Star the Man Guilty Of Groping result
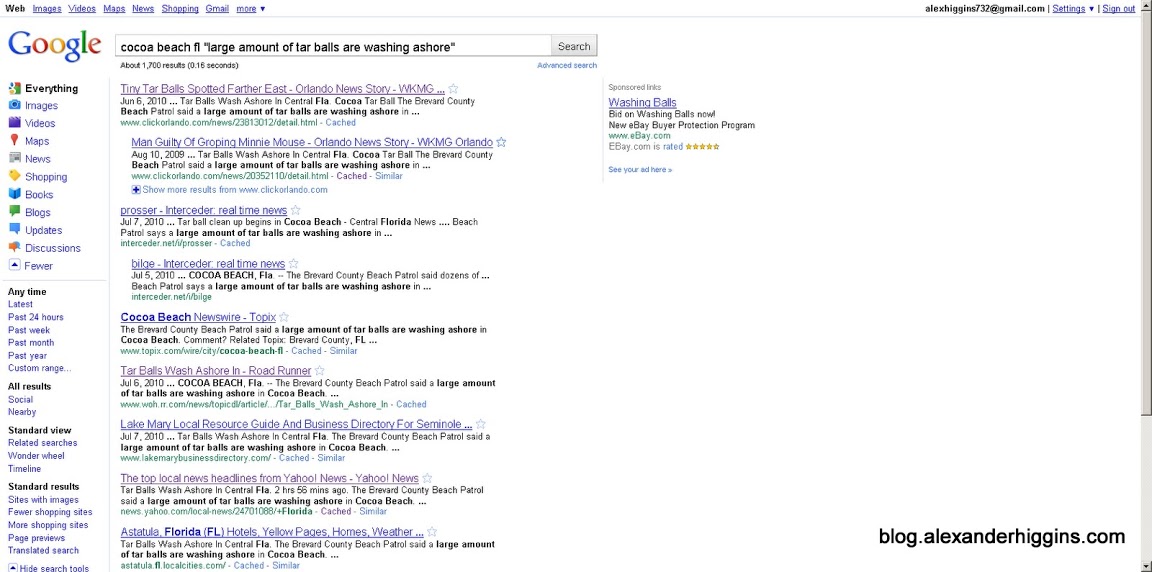 point(501,142)
